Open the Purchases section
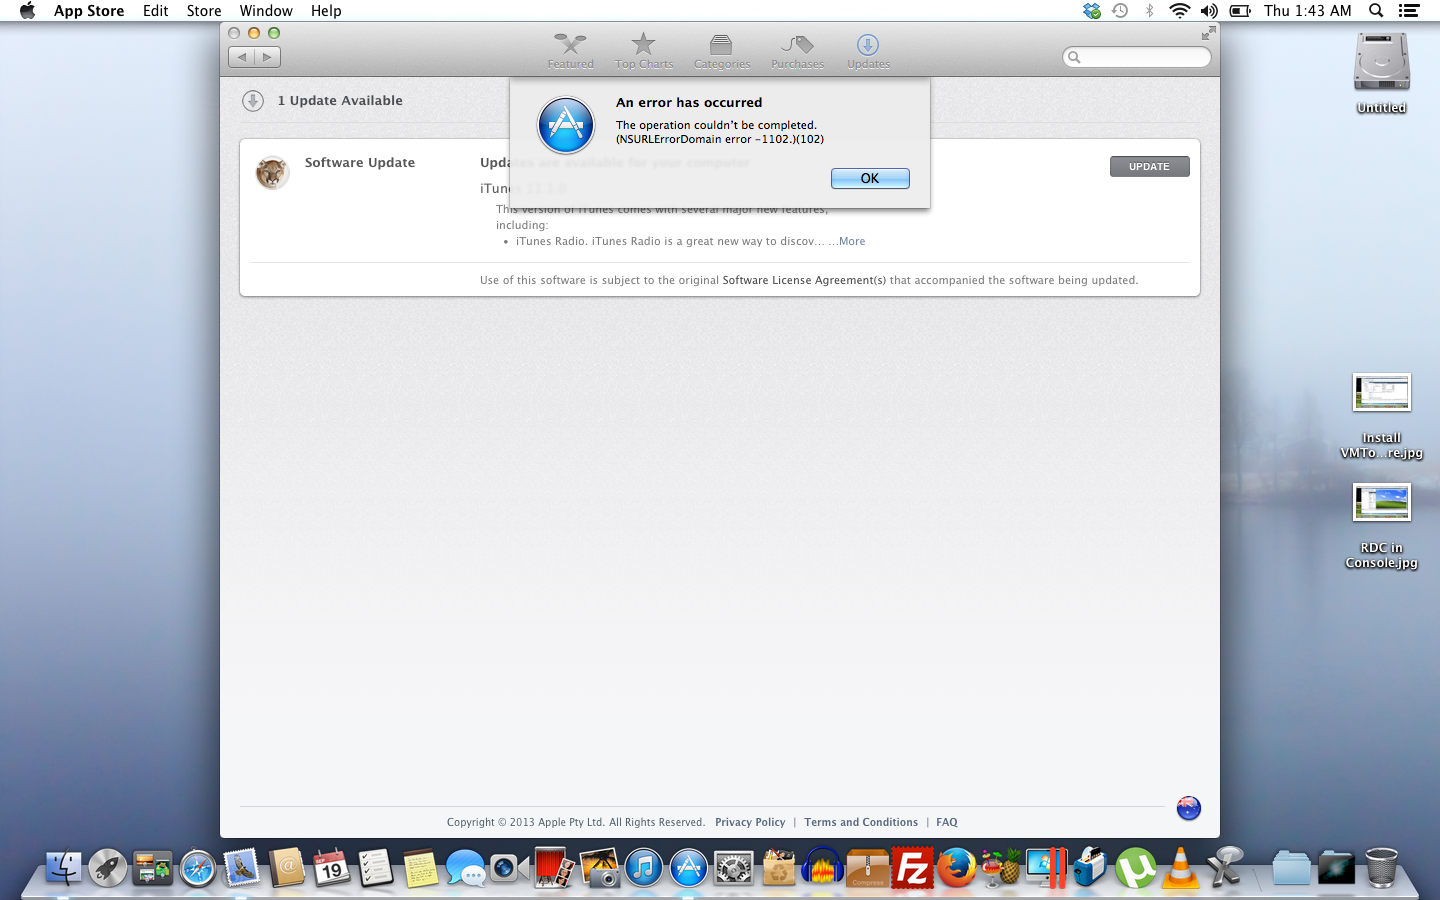1440x900 pixels. [x=797, y=51]
